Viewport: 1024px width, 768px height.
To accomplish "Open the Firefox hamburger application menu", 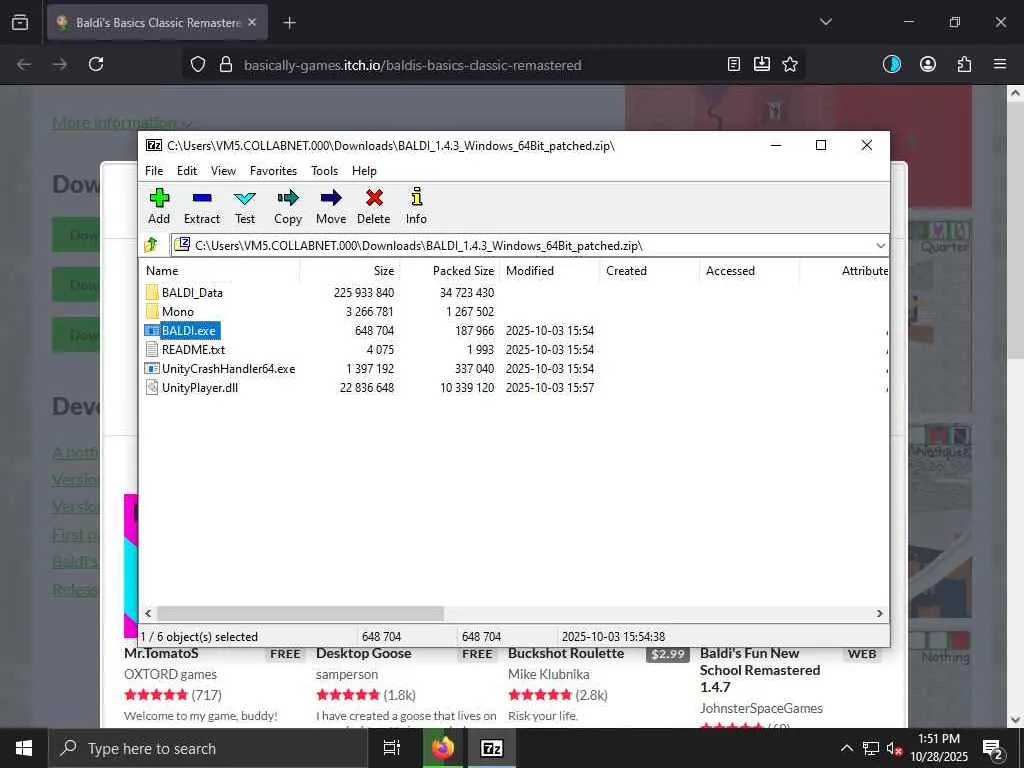I will pos(1000,64).
